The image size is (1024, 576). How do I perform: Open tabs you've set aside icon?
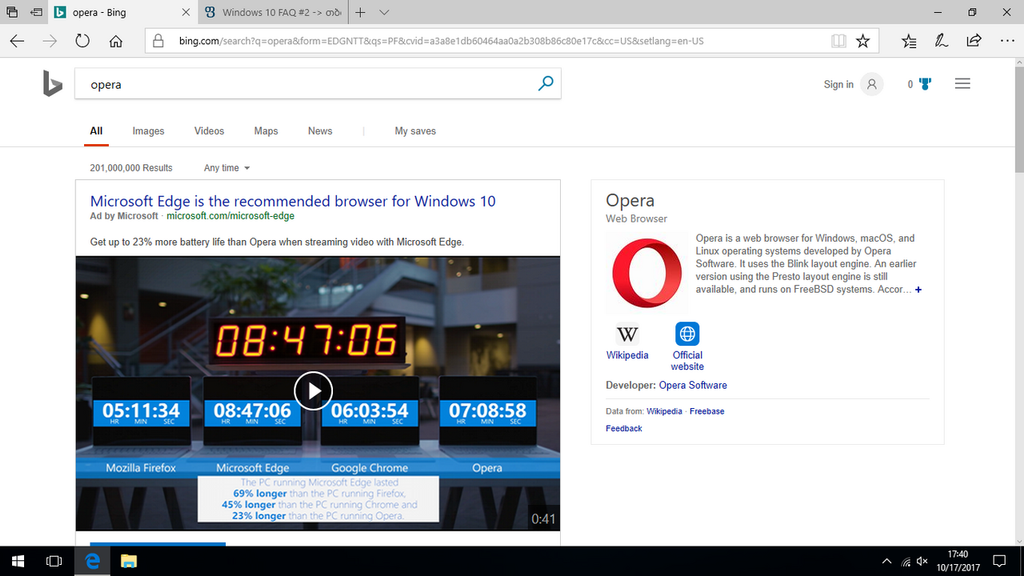(12, 12)
